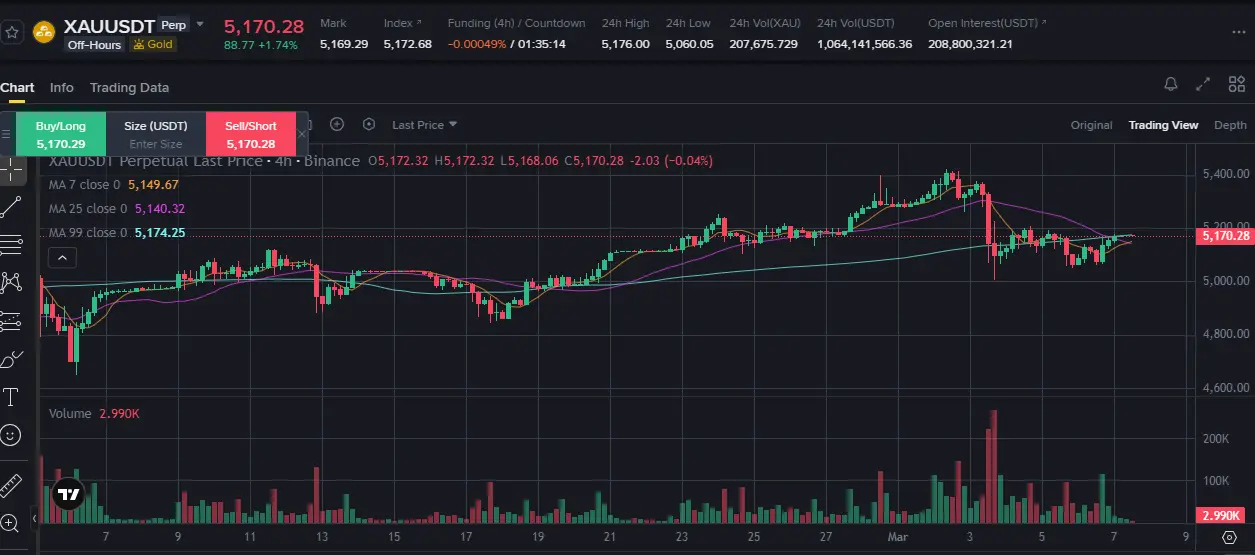The width and height of the screenshot is (1255, 555).
Task: Open the emoji sticker tool
Action: coord(12,435)
